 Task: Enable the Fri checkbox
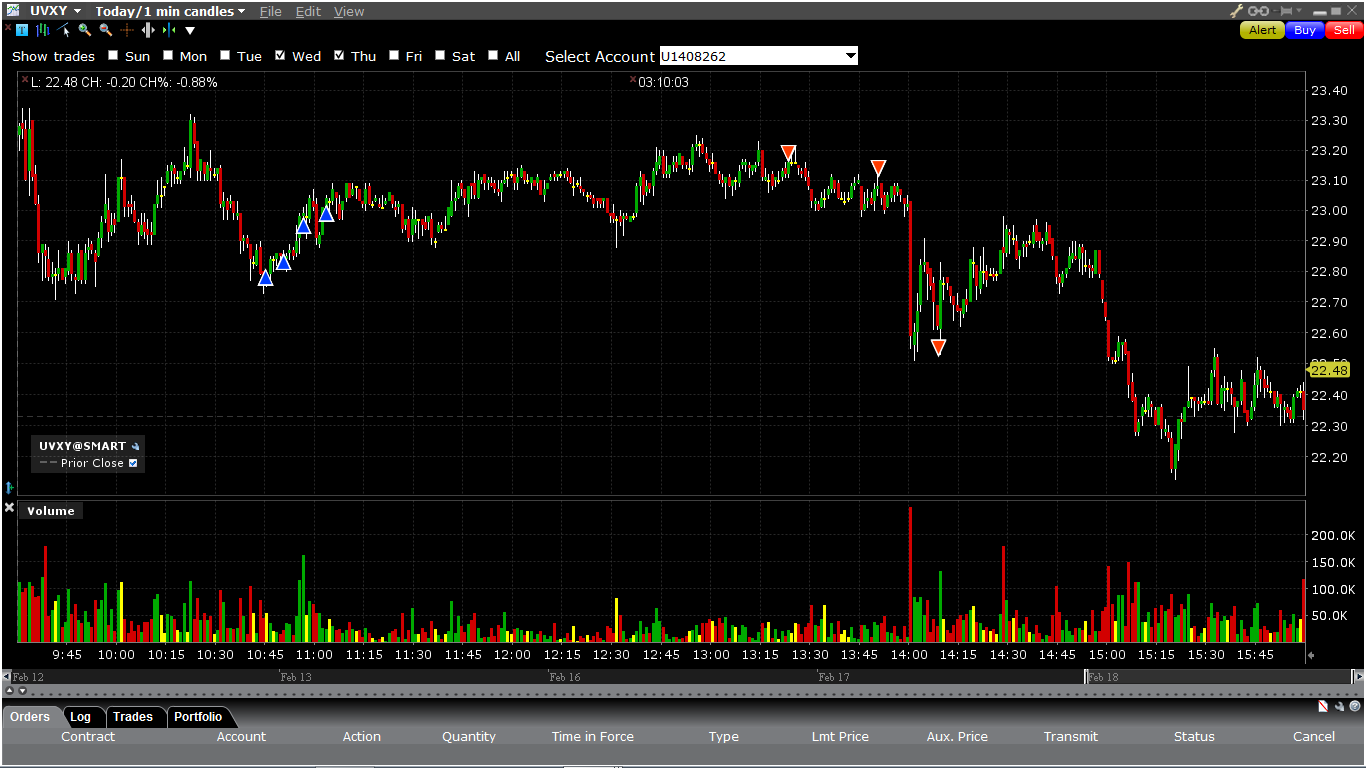coord(394,56)
